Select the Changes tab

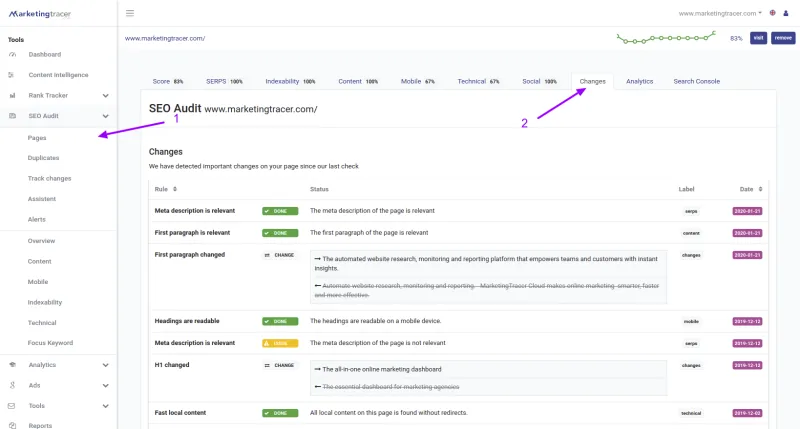coord(592,81)
